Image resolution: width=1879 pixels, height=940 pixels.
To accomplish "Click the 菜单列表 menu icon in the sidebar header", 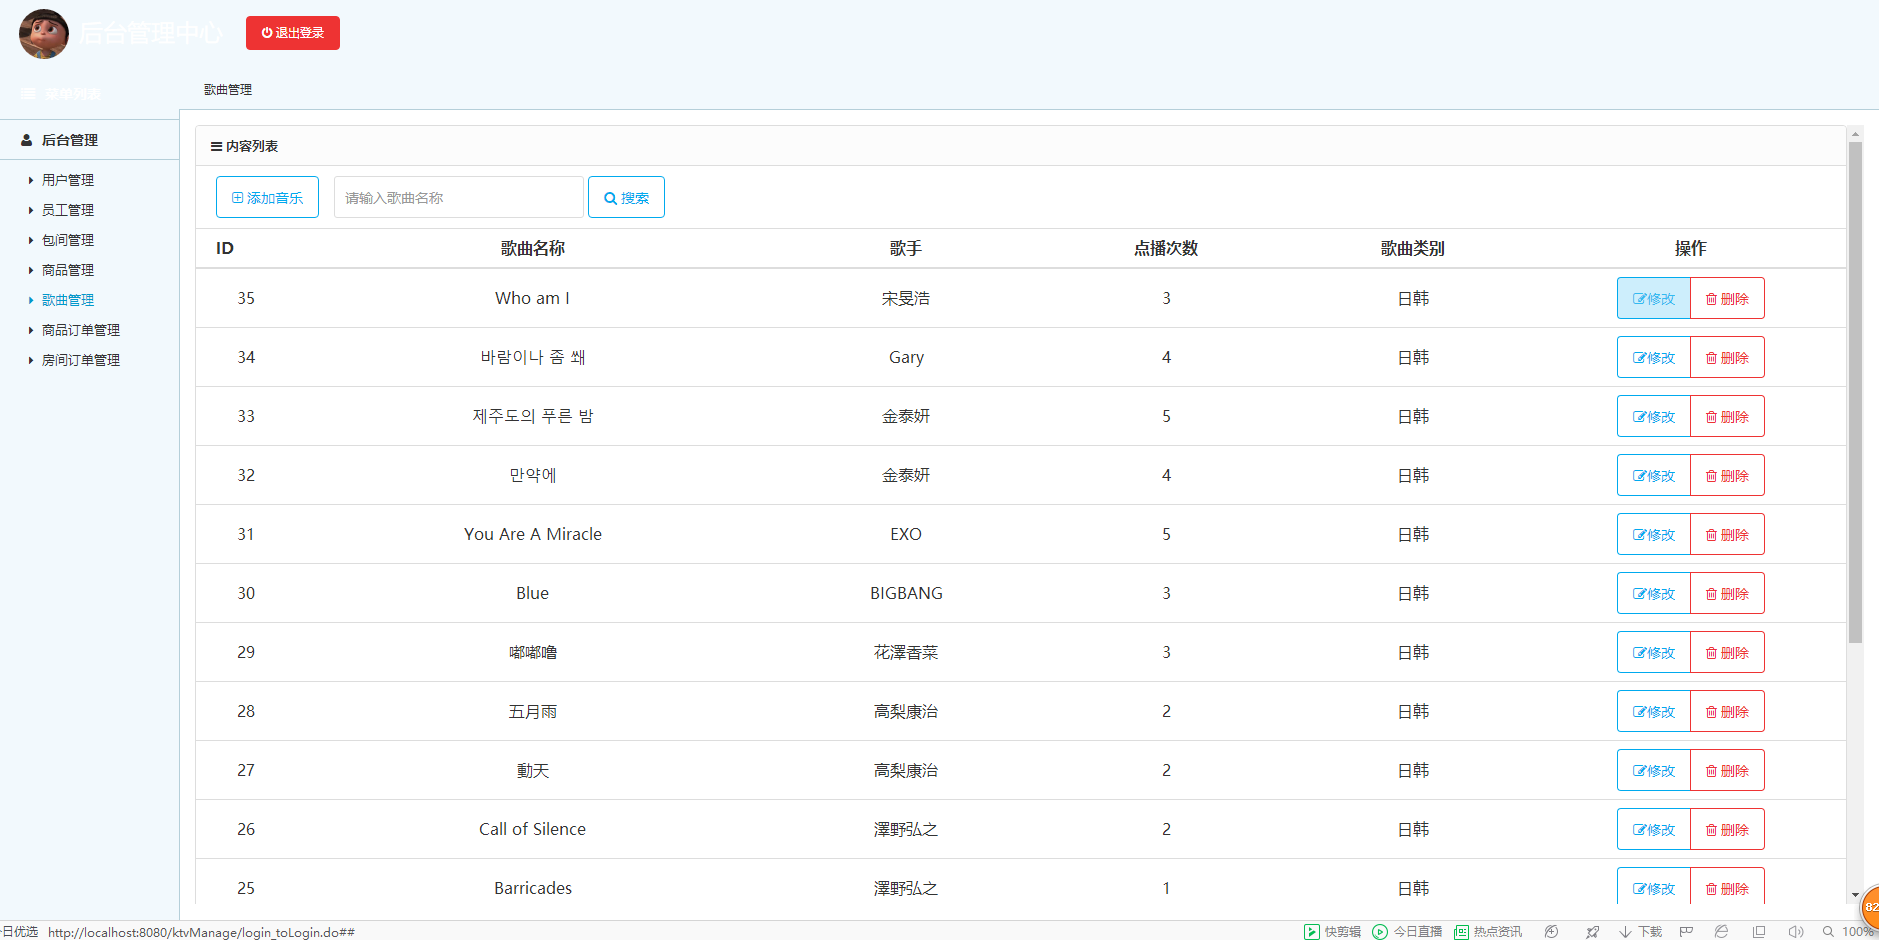I will (28, 93).
